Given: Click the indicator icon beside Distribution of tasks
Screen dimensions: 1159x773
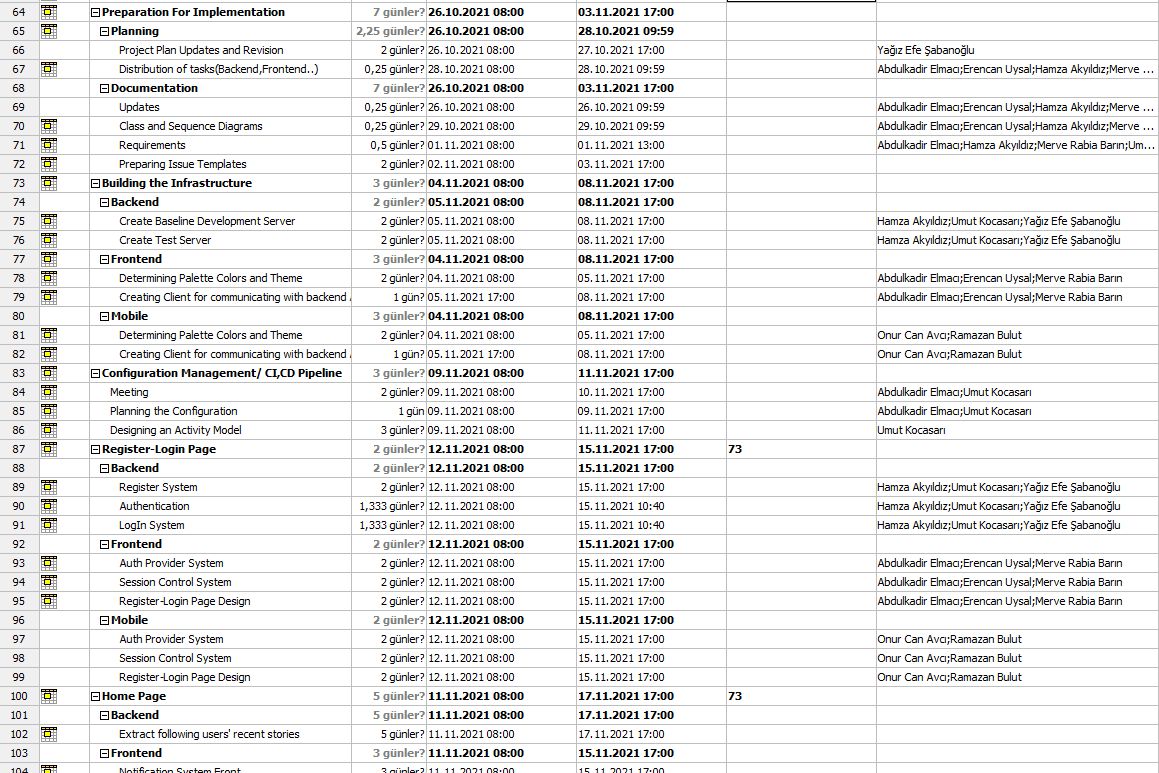Looking at the screenshot, I should click(49, 69).
